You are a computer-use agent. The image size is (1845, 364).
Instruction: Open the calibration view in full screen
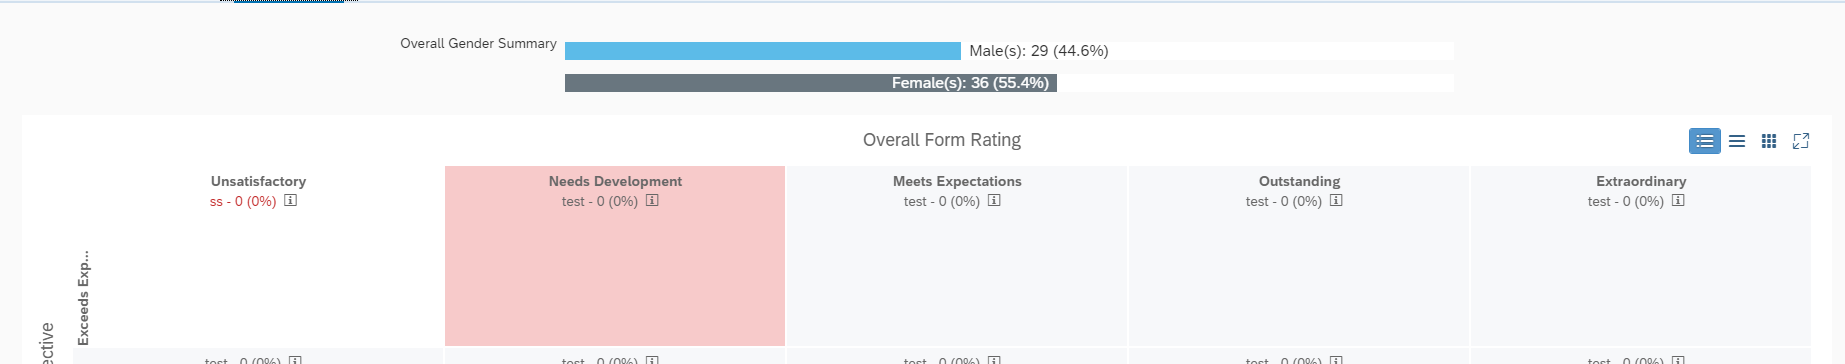[x=1801, y=141]
